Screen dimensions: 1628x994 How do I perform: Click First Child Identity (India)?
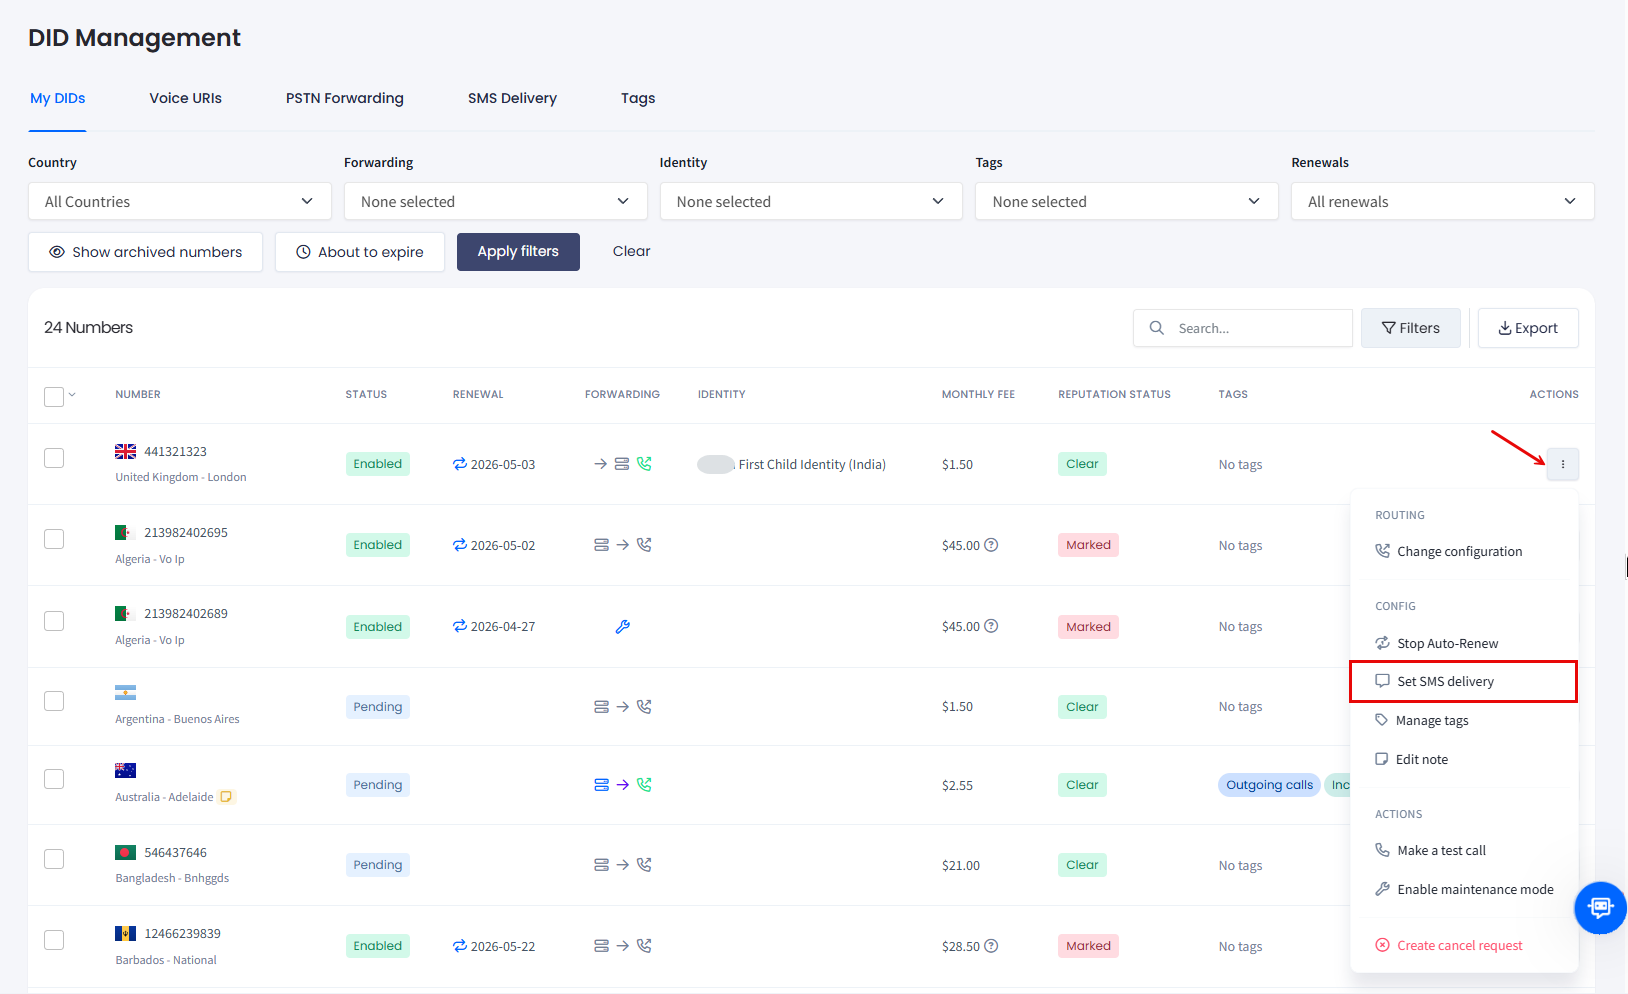tap(812, 464)
